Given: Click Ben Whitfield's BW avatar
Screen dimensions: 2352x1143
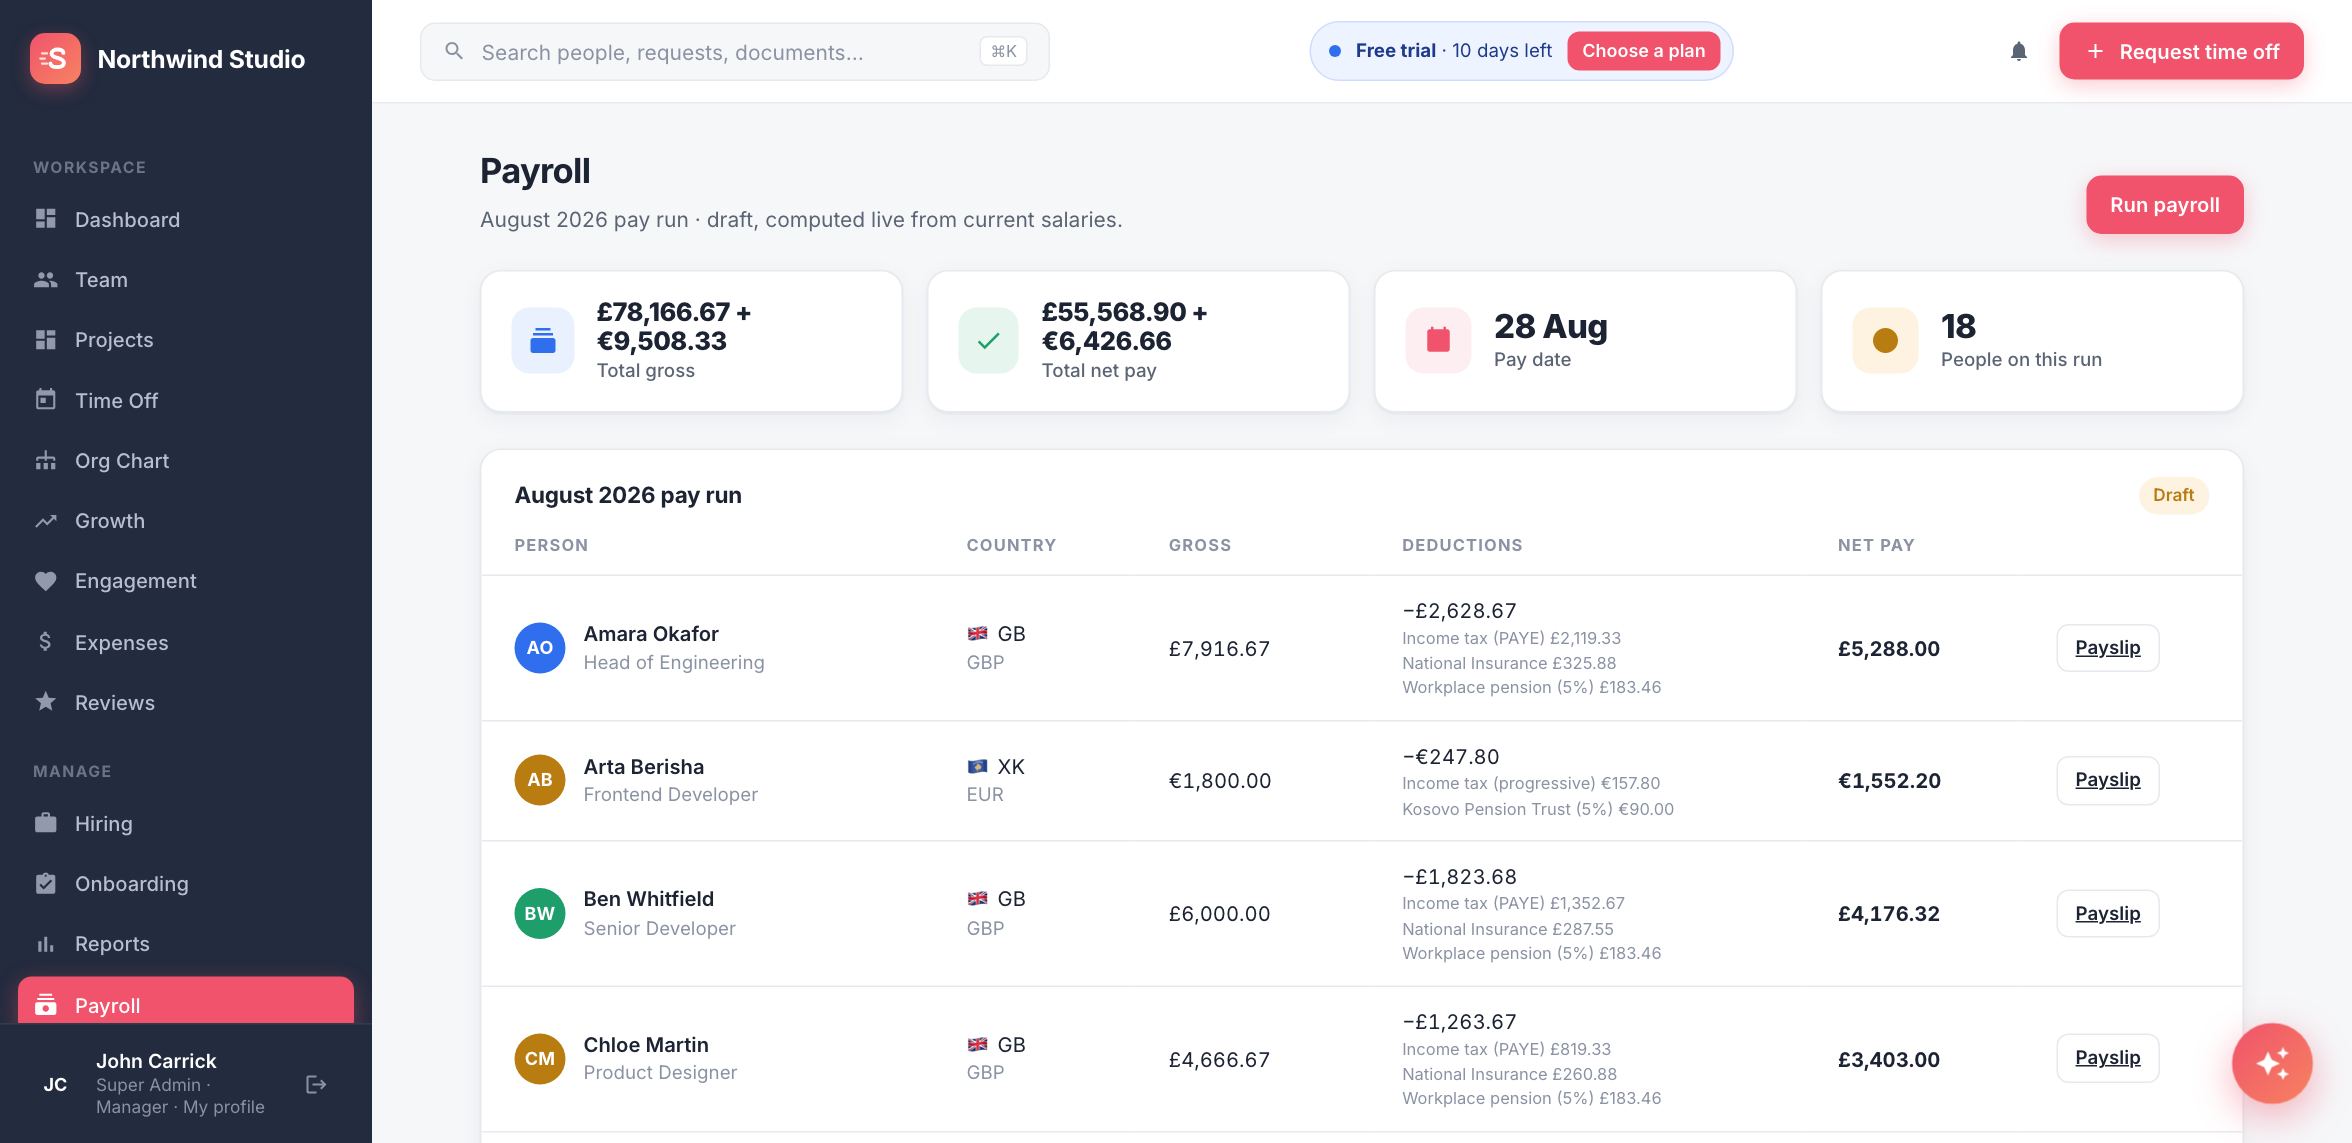Looking at the screenshot, I should click(x=540, y=913).
